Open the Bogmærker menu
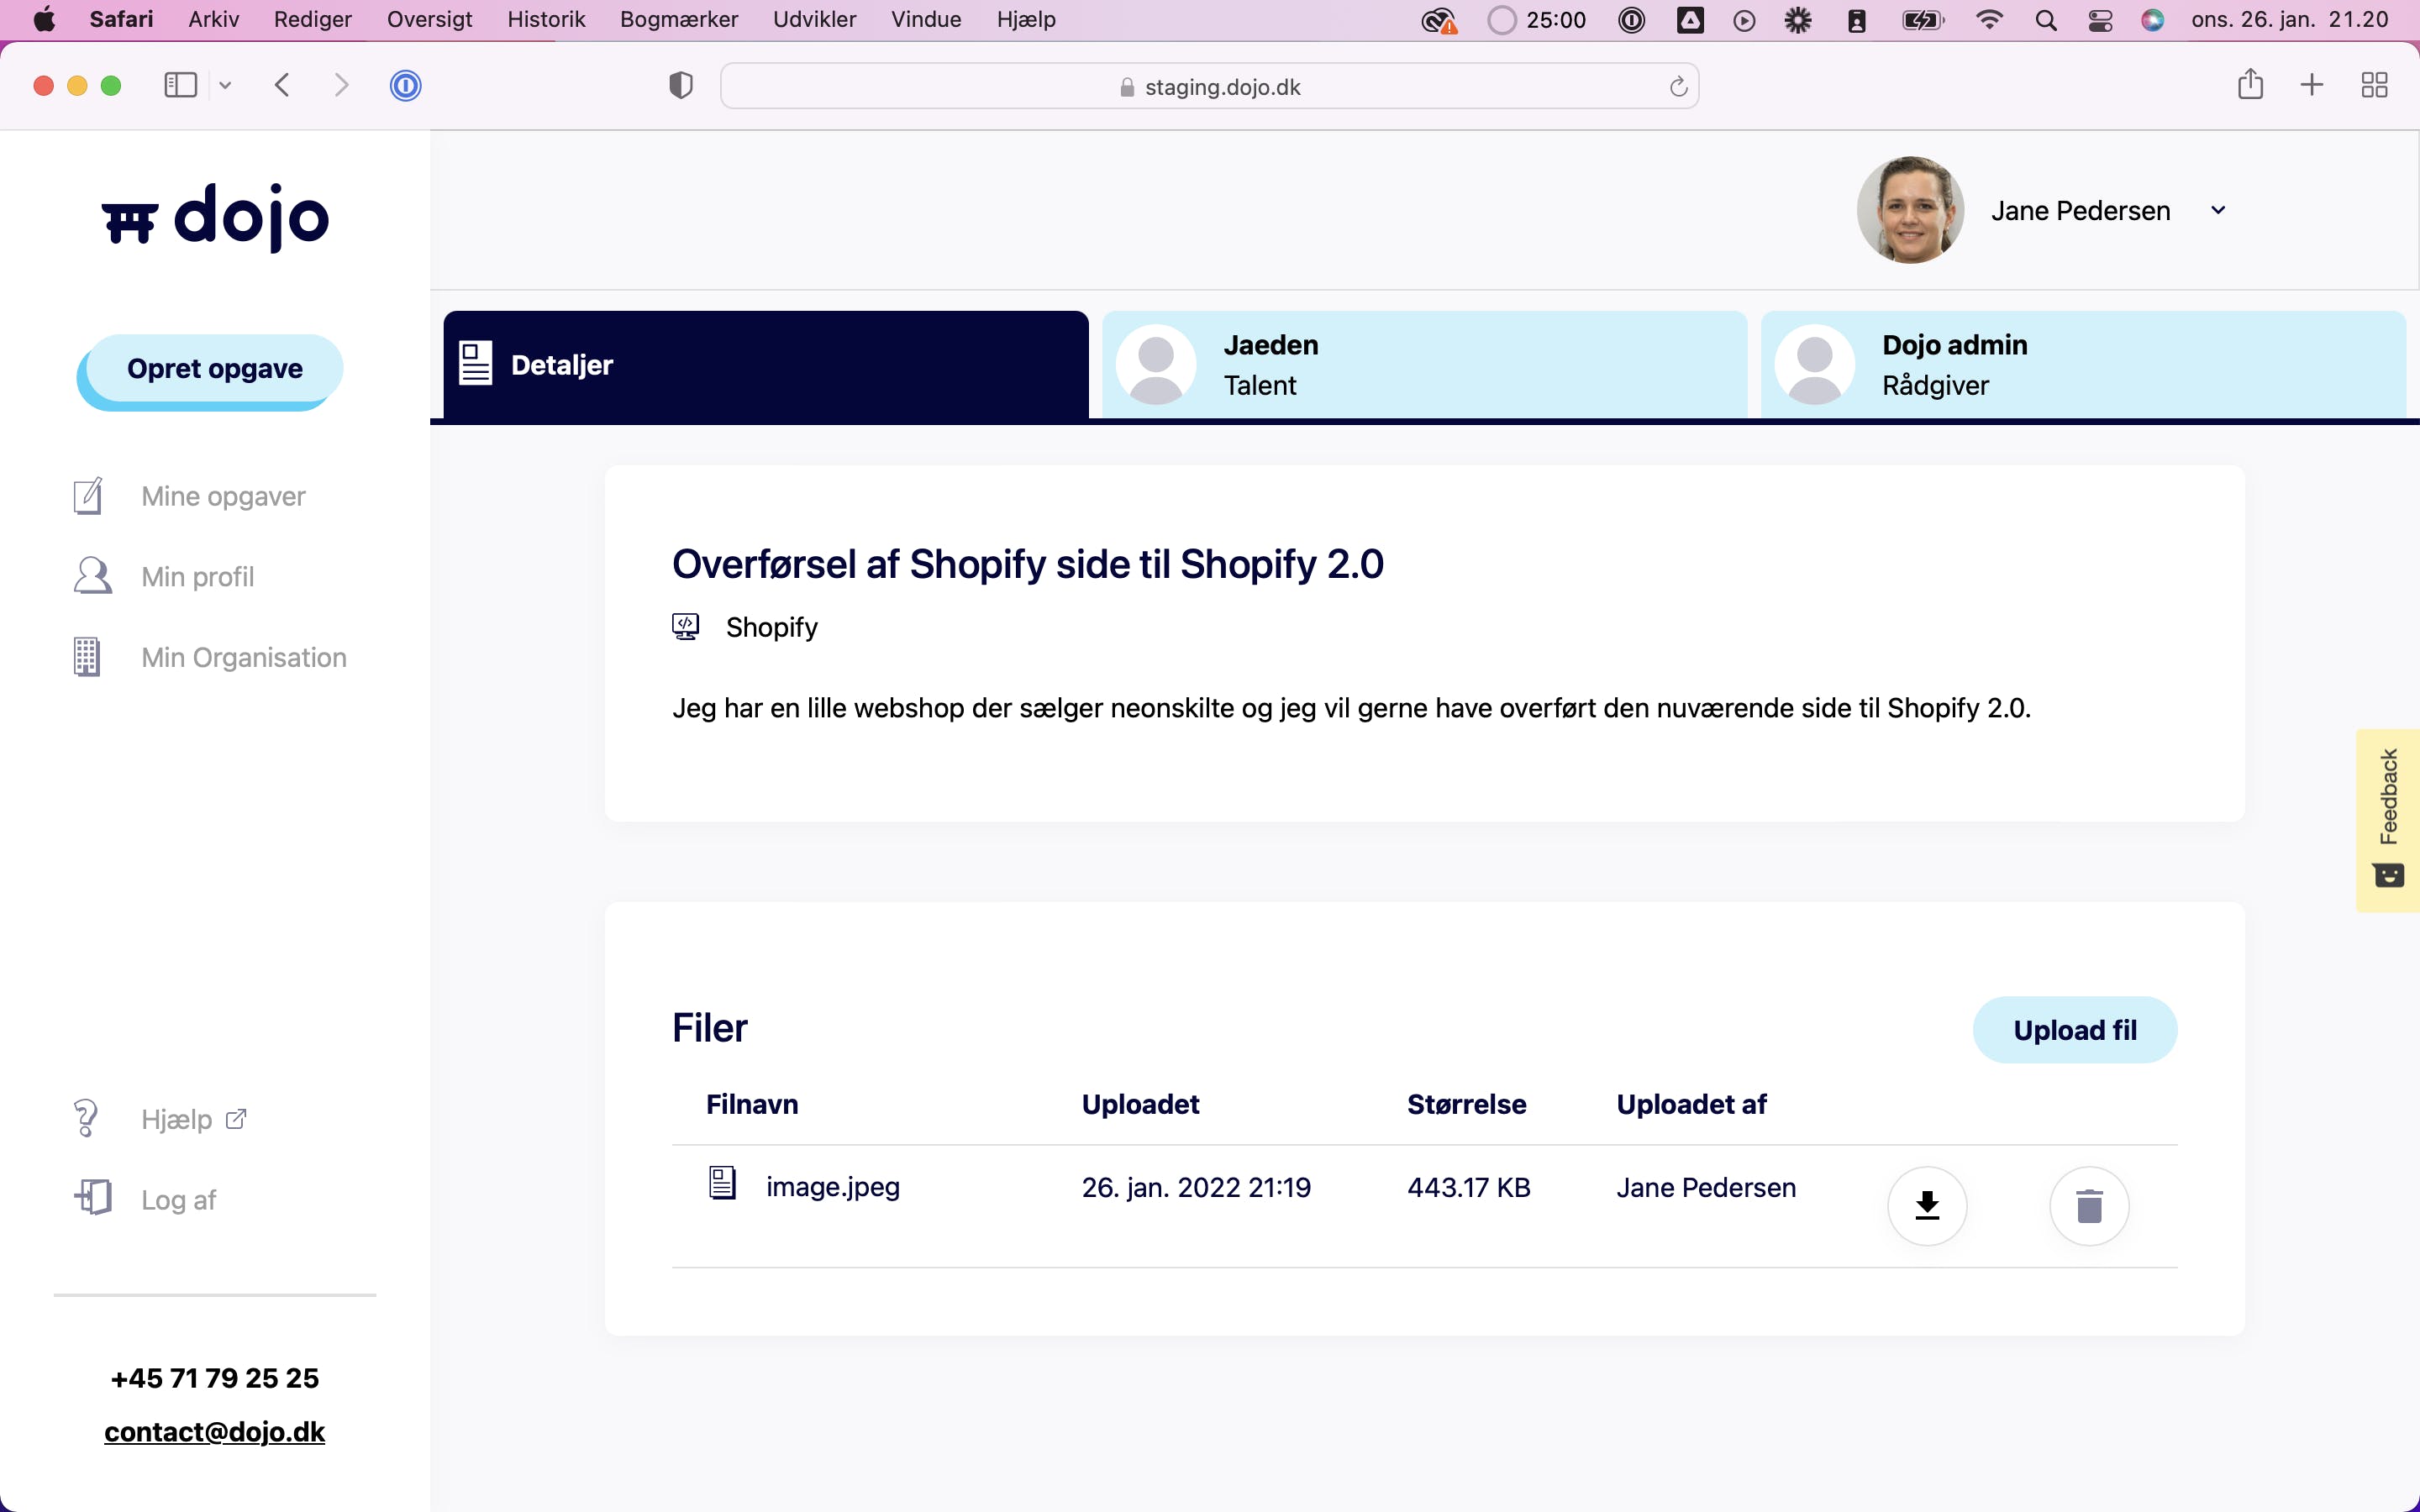Screen dimensions: 2420x1512 (678, 20)
